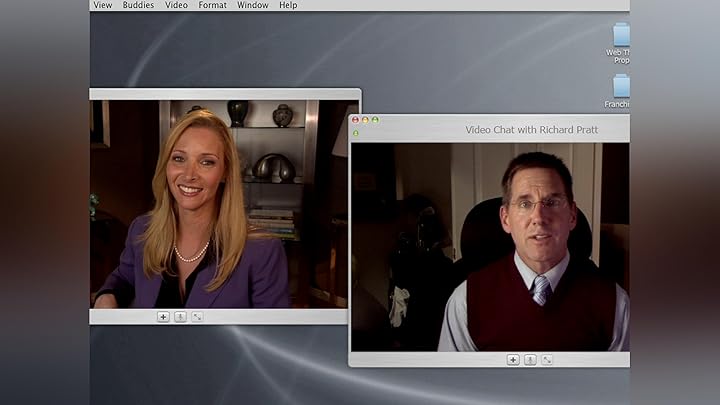
Task: Close the Video Chat with Richard Pratt window
Action: [x=355, y=120]
